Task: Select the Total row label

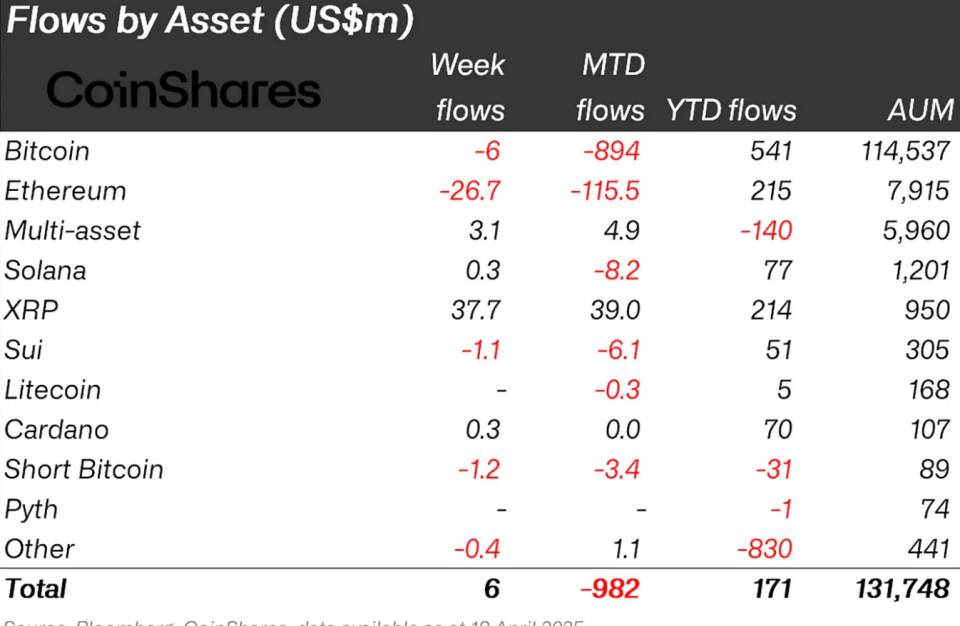Action: point(36,589)
